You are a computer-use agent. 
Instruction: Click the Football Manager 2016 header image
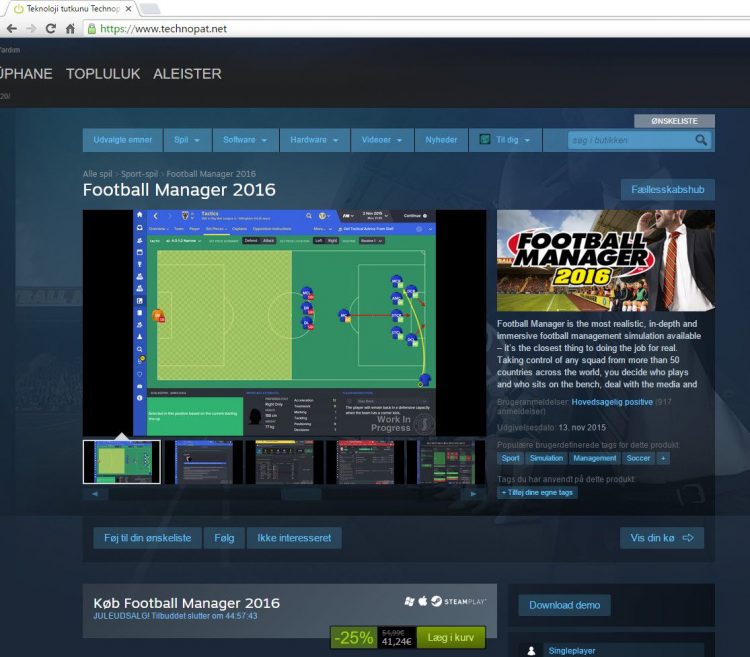click(606, 261)
